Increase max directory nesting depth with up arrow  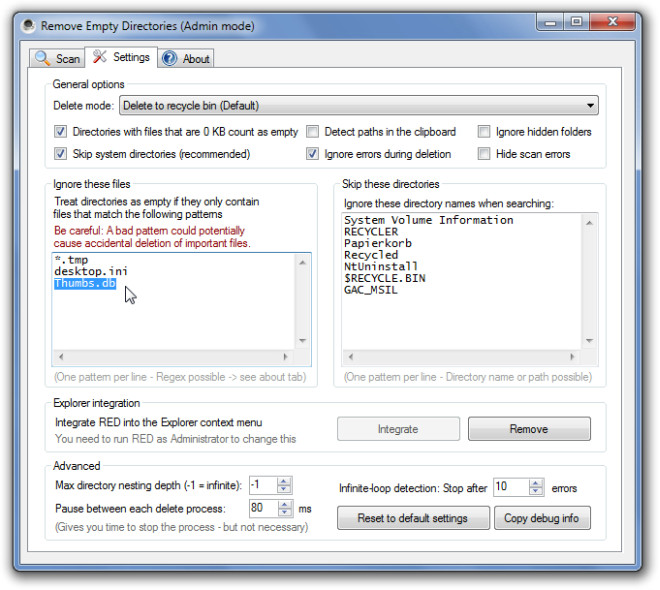(284, 480)
